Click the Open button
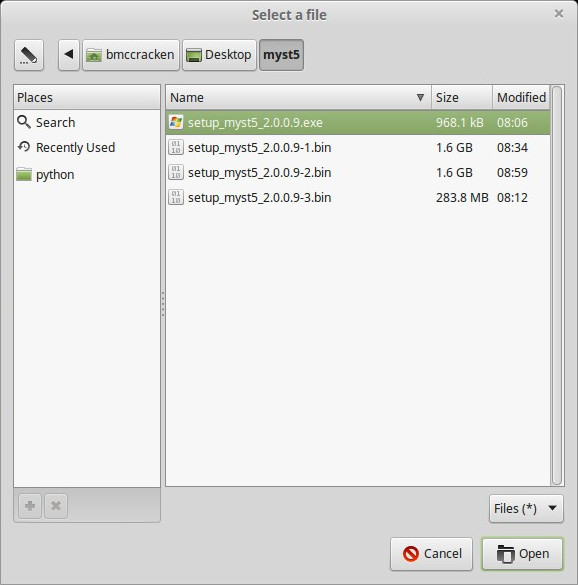Screen dimensions: 578x585 [522, 554]
